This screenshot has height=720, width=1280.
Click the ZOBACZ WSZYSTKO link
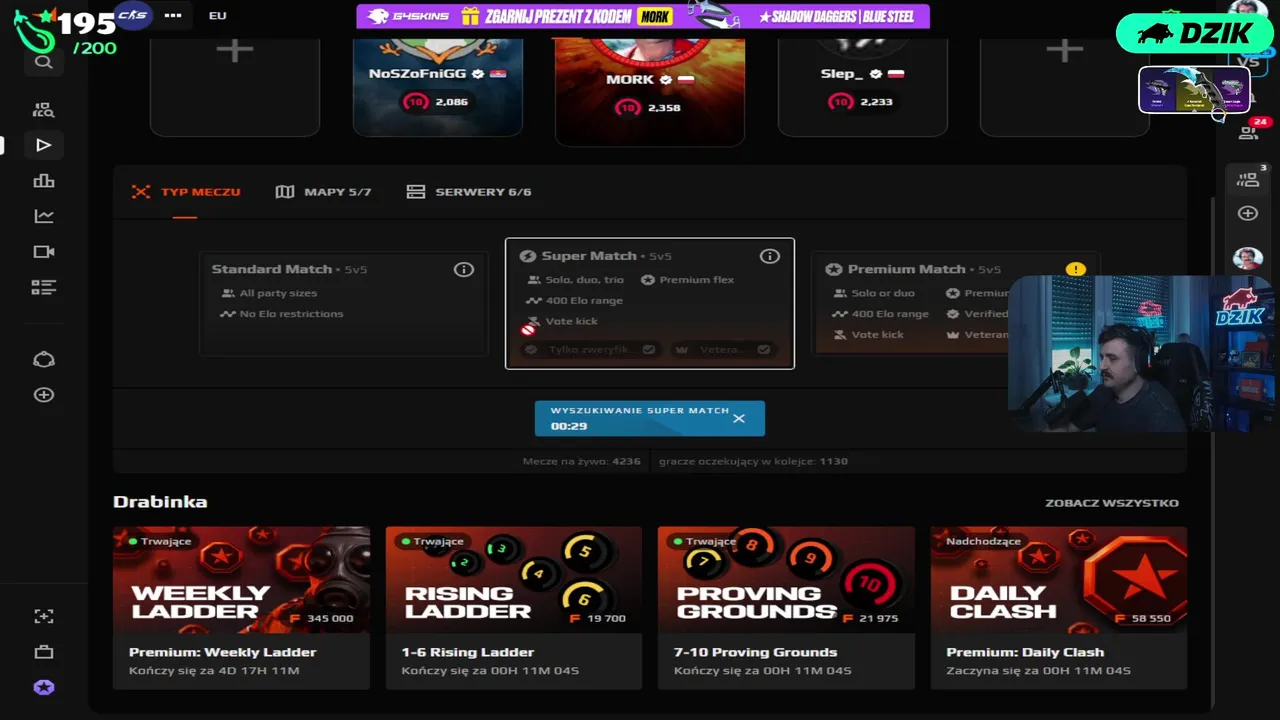[1112, 503]
